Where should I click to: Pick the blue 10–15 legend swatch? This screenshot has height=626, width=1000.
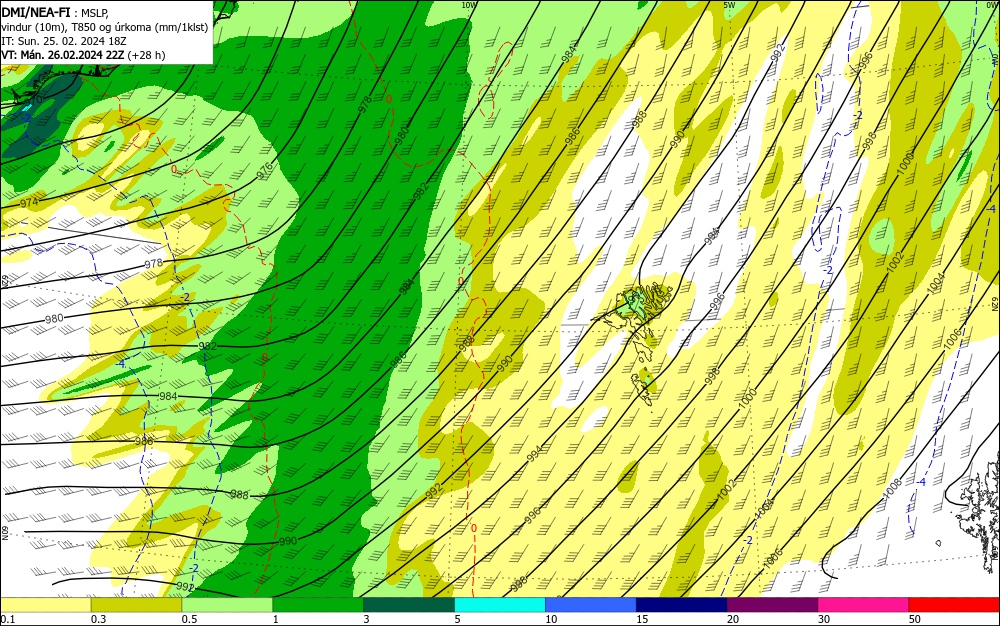(x=591, y=605)
